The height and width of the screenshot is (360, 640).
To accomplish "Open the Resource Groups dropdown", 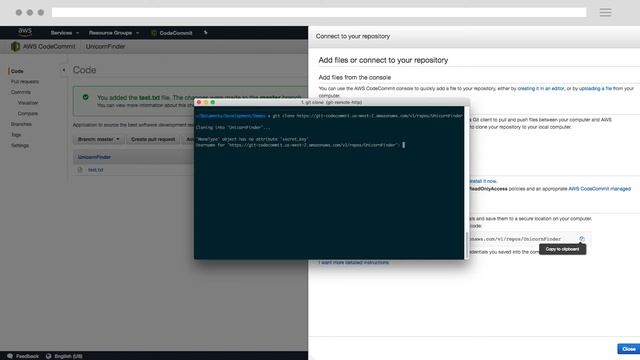I will click(114, 33).
